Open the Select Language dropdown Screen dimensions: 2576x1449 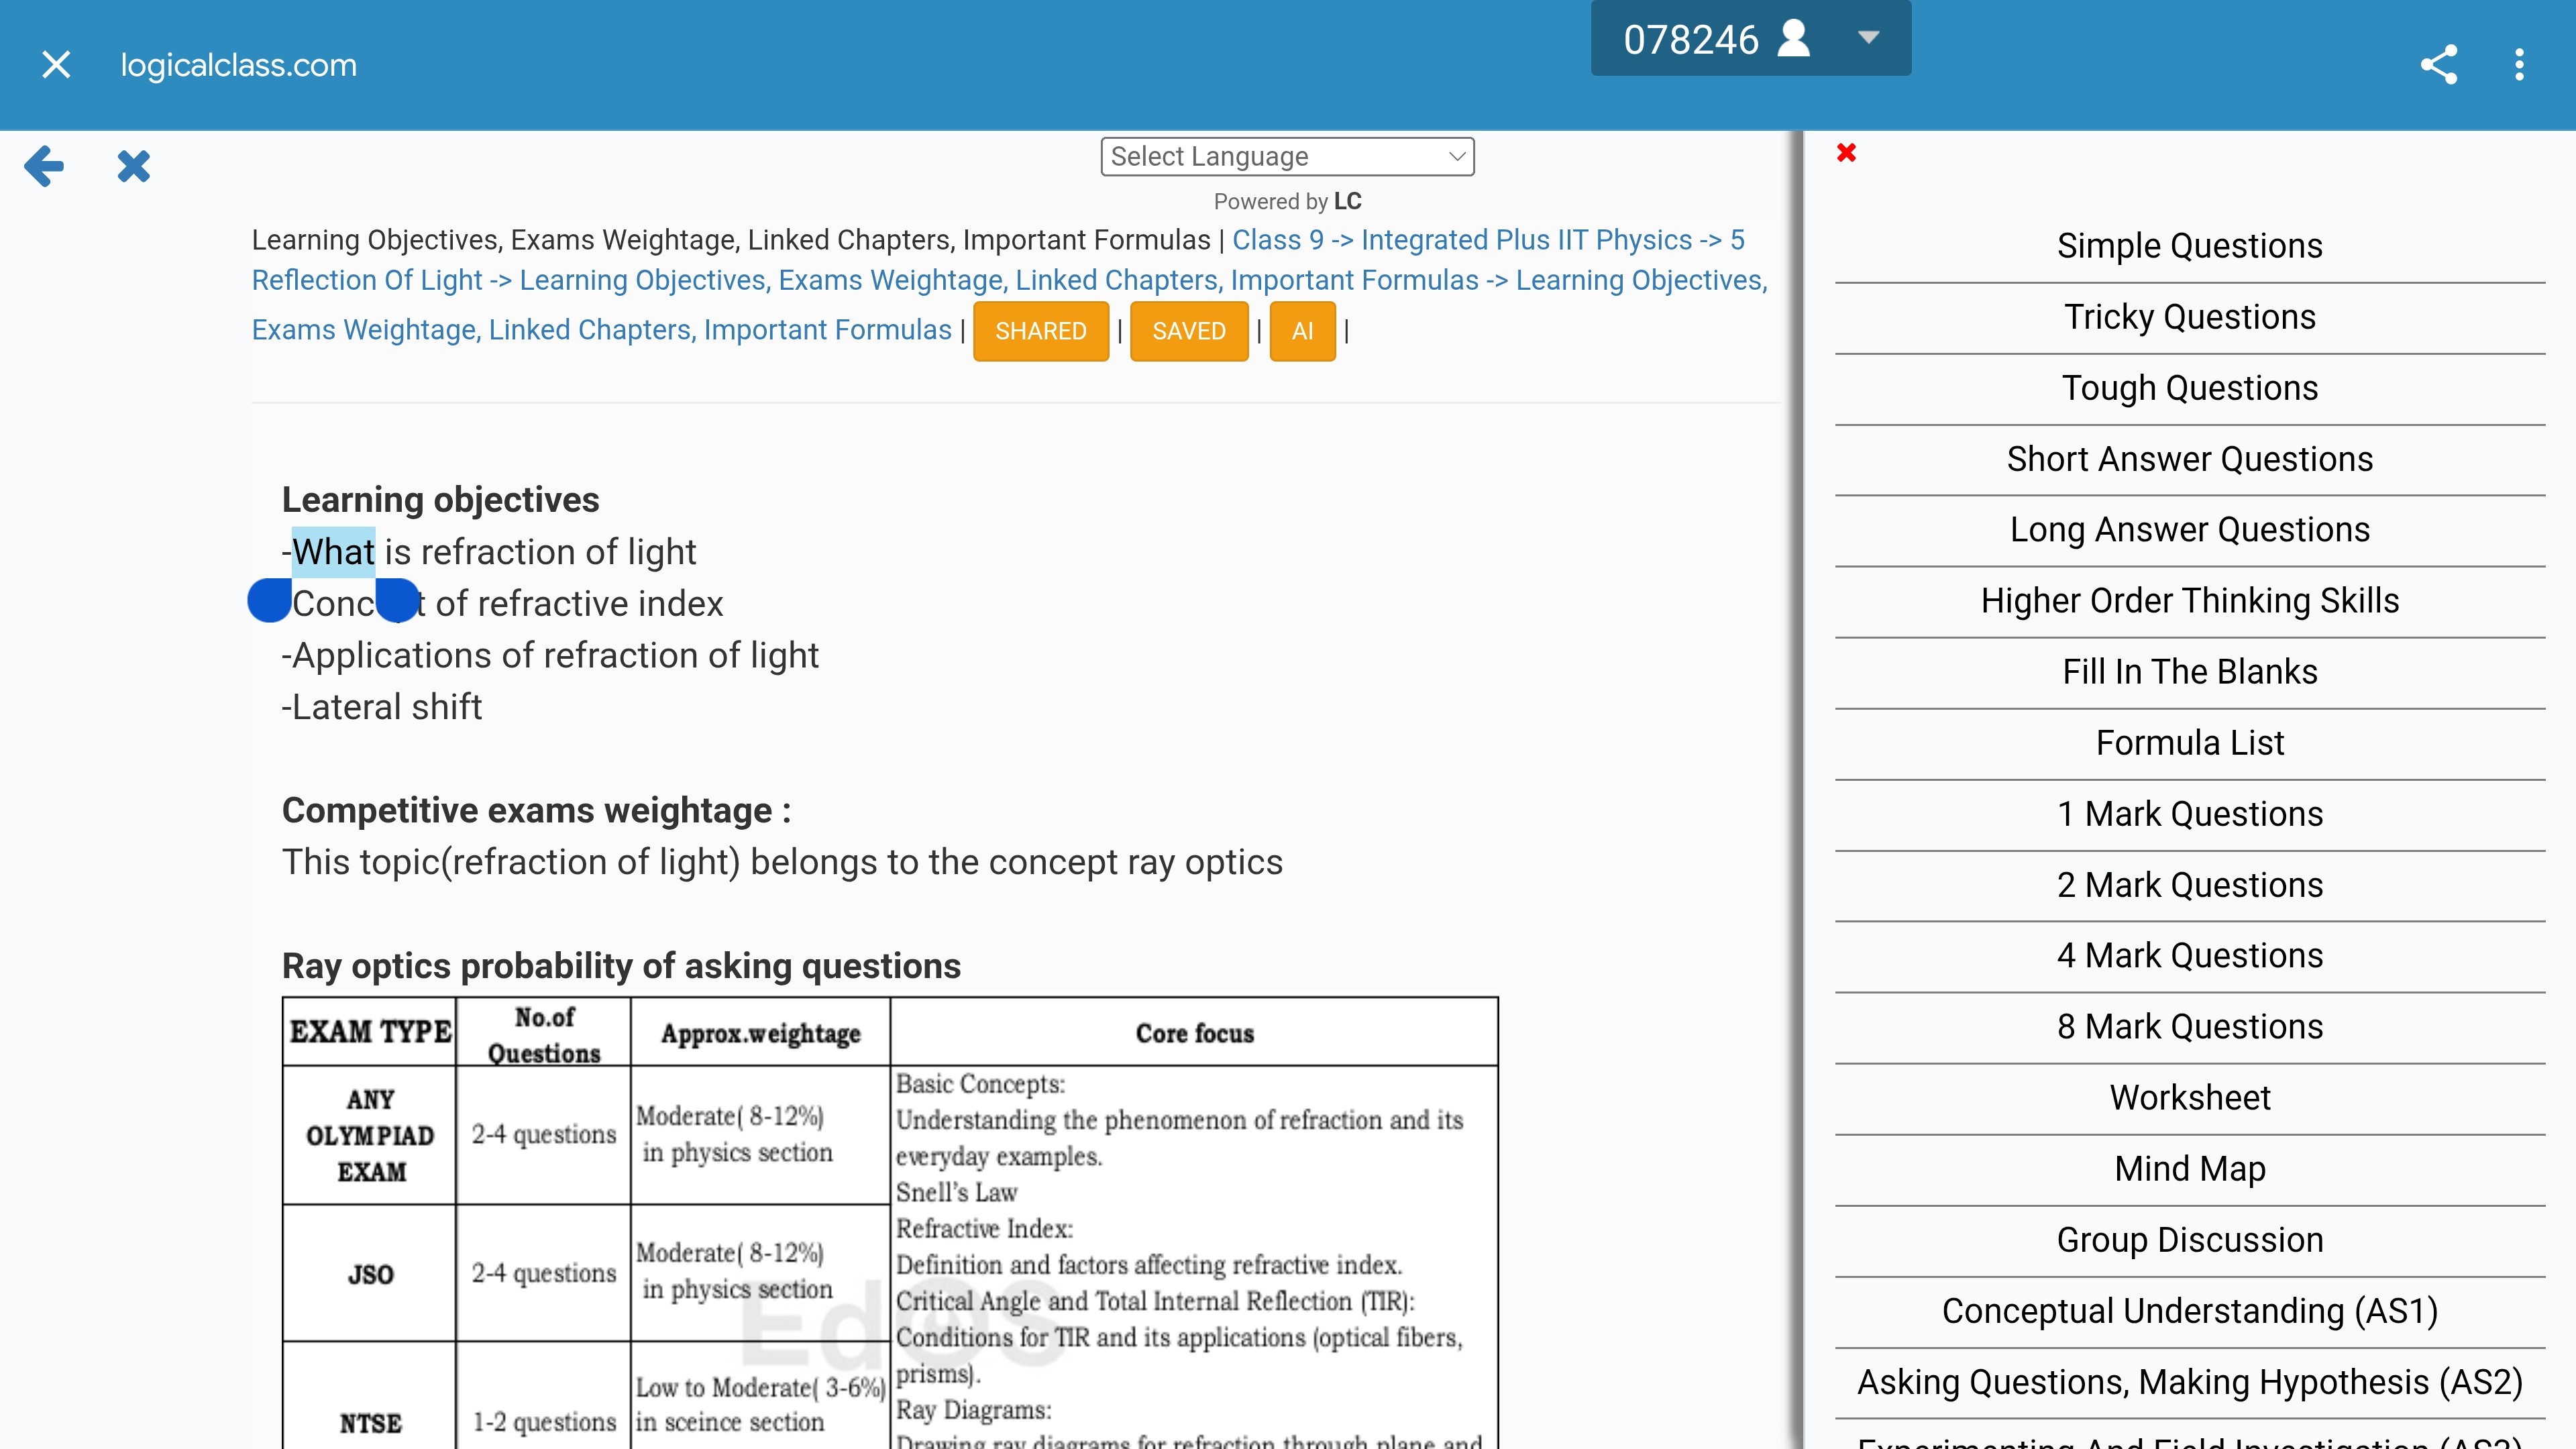tap(1287, 157)
